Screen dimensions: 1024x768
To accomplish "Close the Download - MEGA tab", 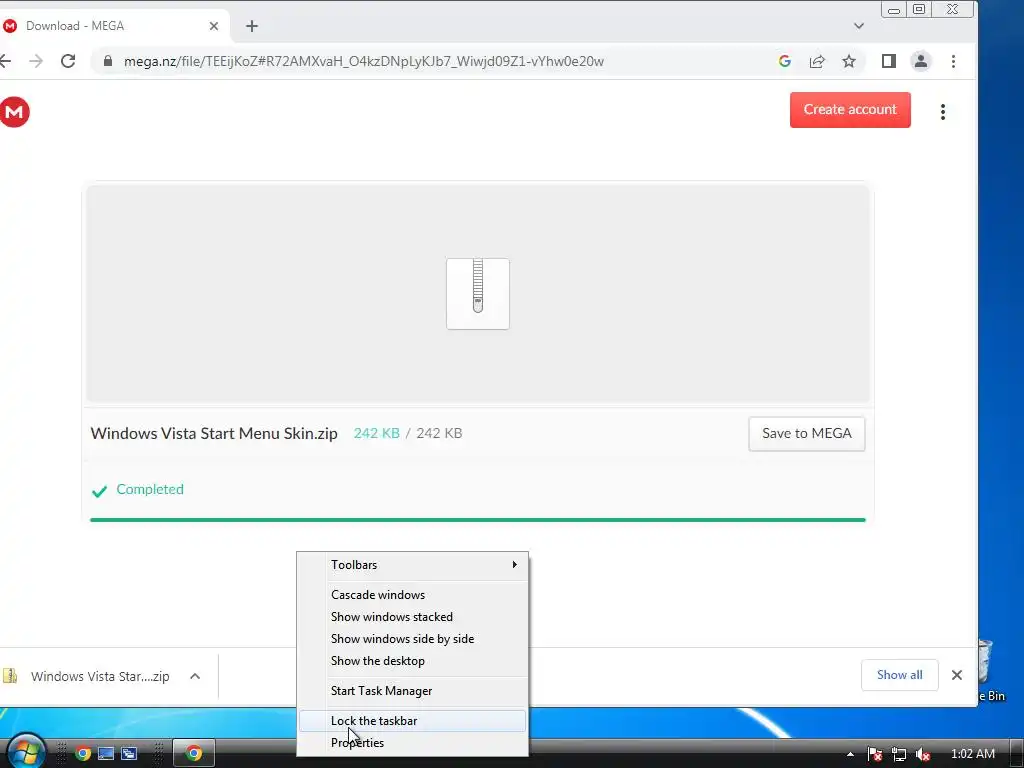I will tap(214, 26).
